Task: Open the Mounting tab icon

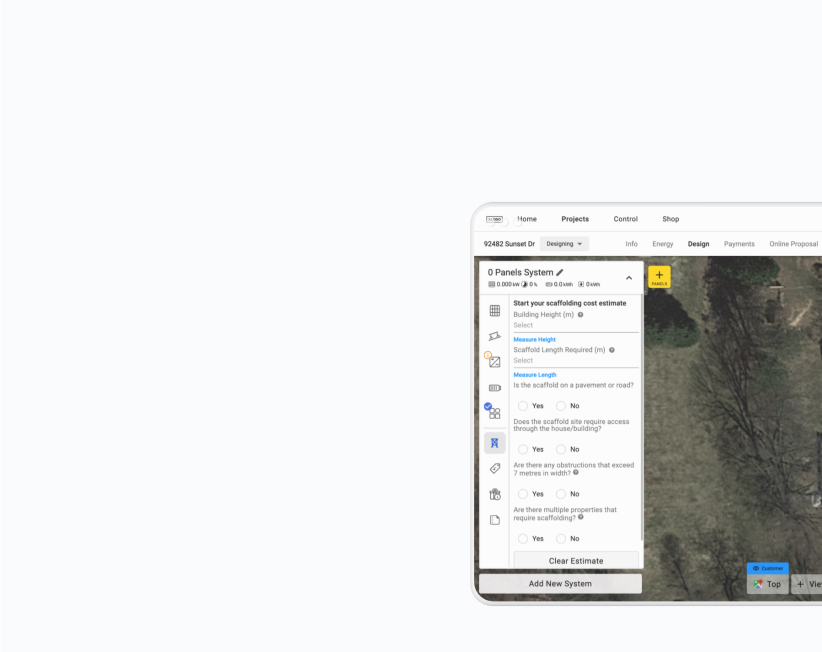Action: tap(494, 336)
